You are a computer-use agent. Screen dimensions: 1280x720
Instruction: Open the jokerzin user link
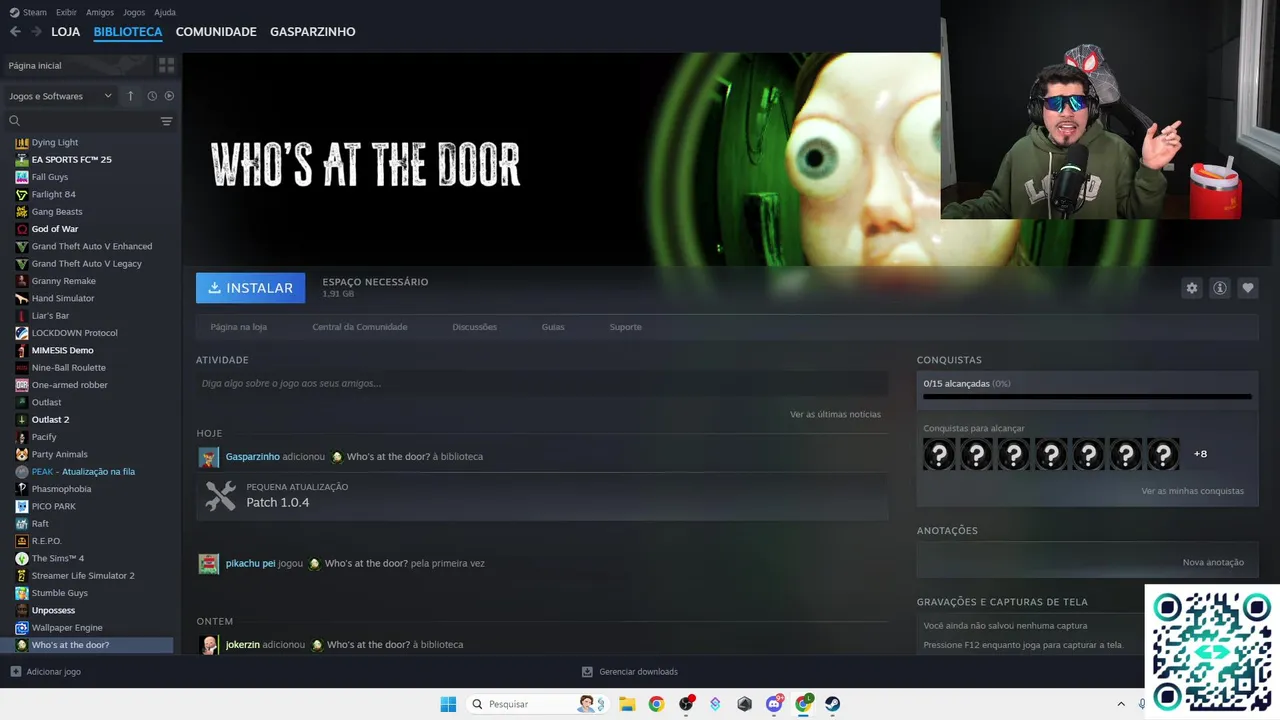[x=242, y=645]
